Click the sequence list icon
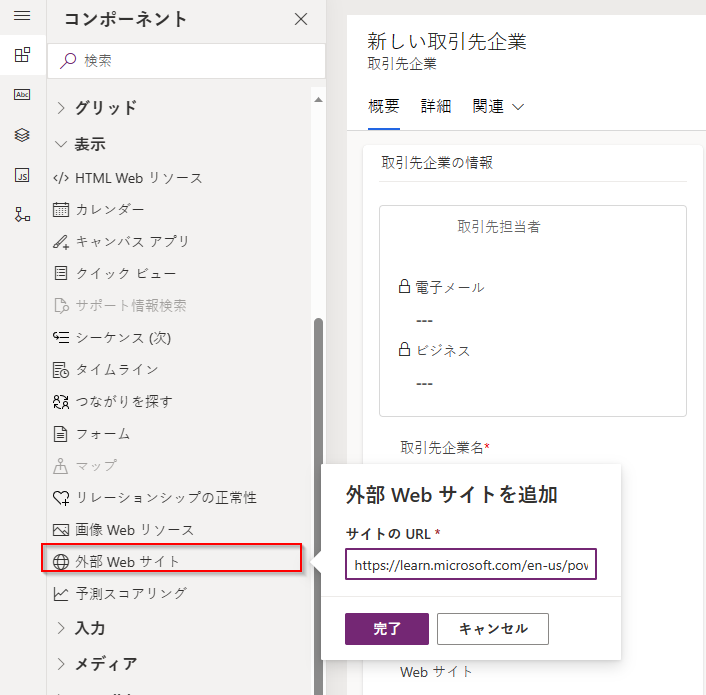The image size is (706, 695). (x=61, y=337)
